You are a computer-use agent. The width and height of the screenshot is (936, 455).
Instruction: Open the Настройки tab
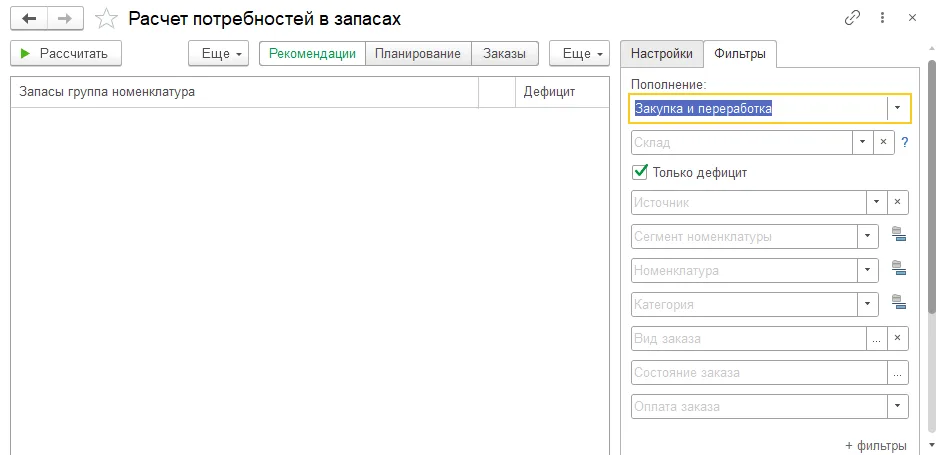(662, 53)
